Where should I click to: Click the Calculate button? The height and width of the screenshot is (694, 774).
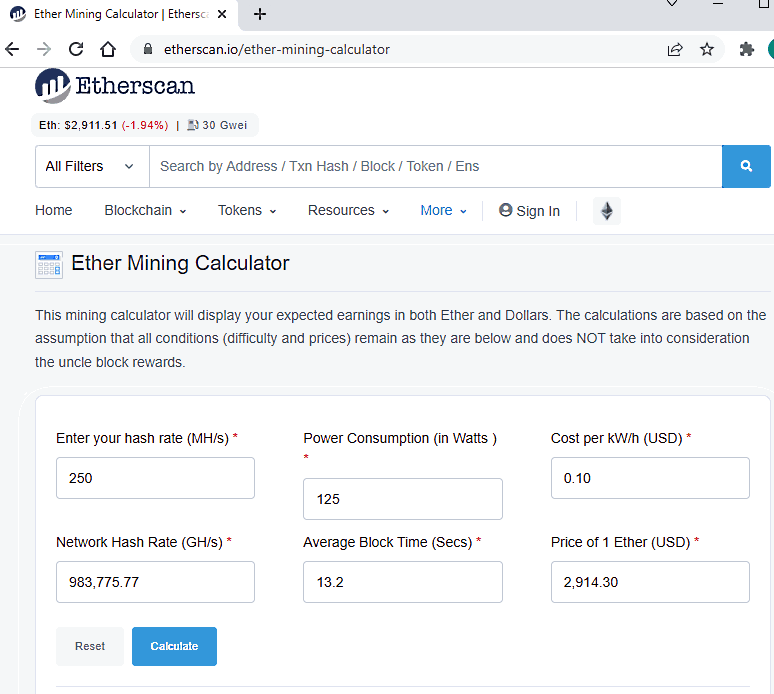pos(174,646)
